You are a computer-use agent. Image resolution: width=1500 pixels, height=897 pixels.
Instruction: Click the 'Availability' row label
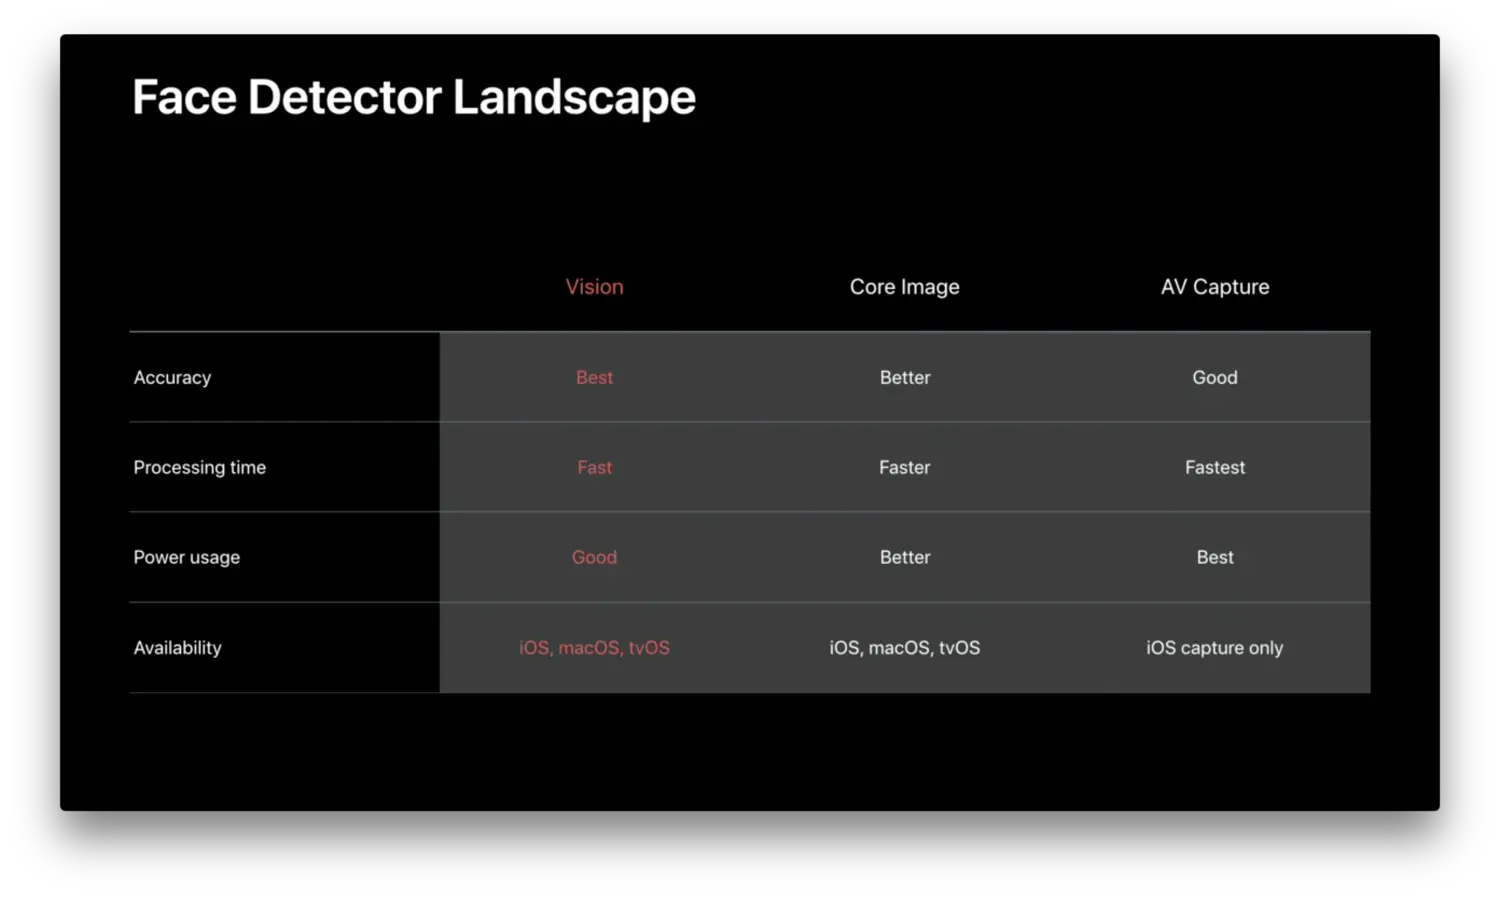pos(178,648)
